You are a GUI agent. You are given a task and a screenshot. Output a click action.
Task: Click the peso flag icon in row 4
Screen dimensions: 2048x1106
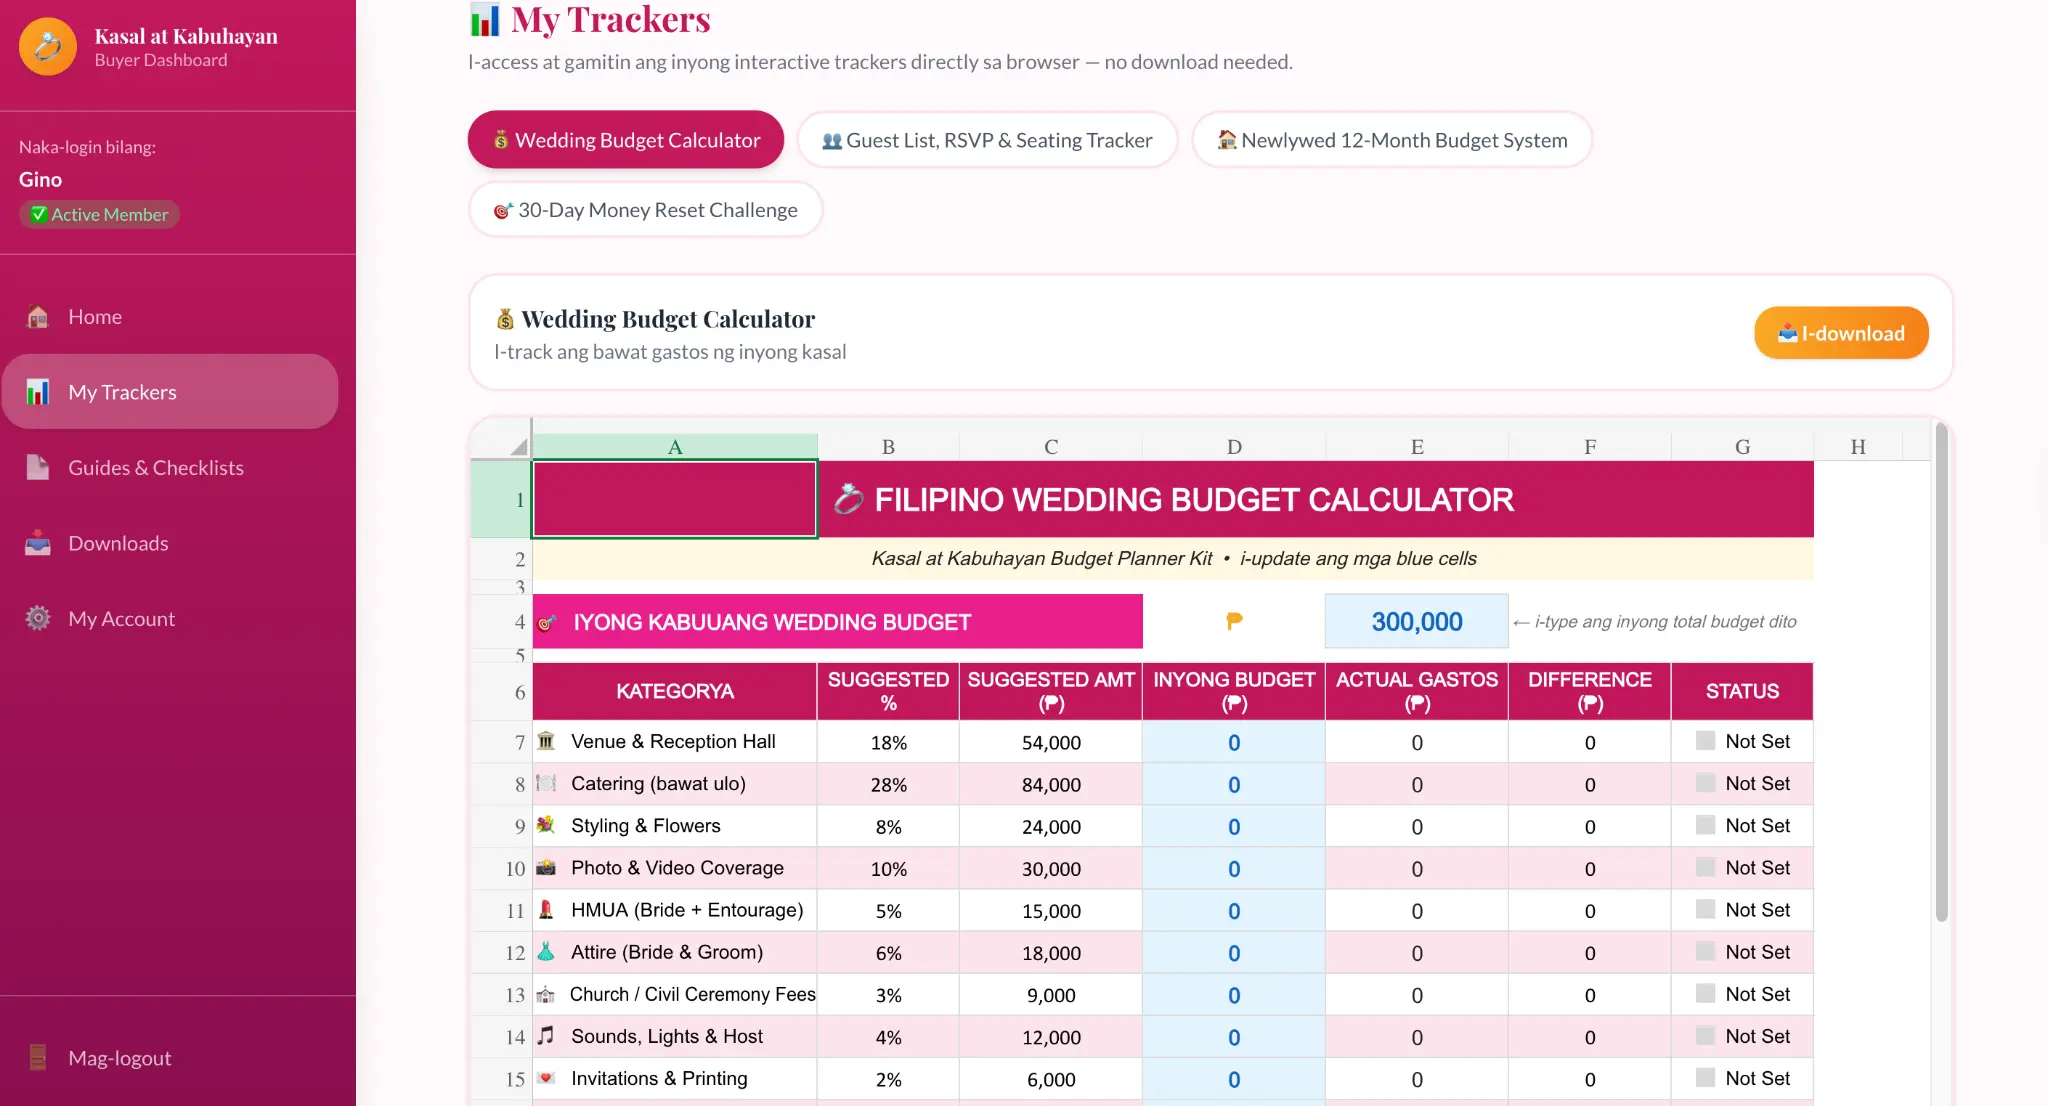click(1234, 621)
